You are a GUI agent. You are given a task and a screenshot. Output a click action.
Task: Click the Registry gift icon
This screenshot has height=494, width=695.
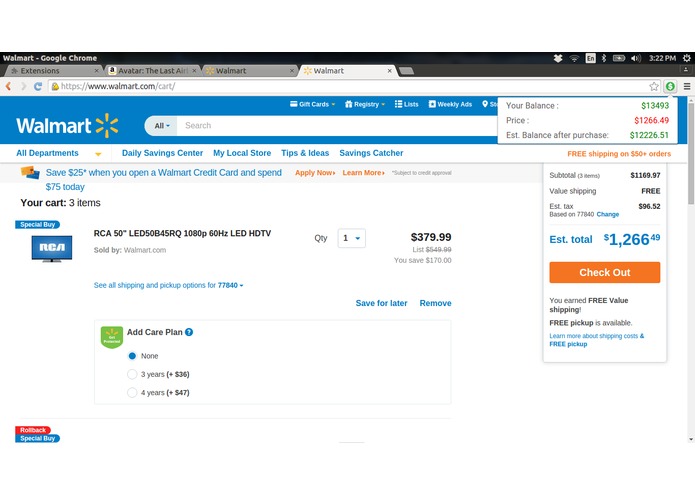tap(348, 104)
